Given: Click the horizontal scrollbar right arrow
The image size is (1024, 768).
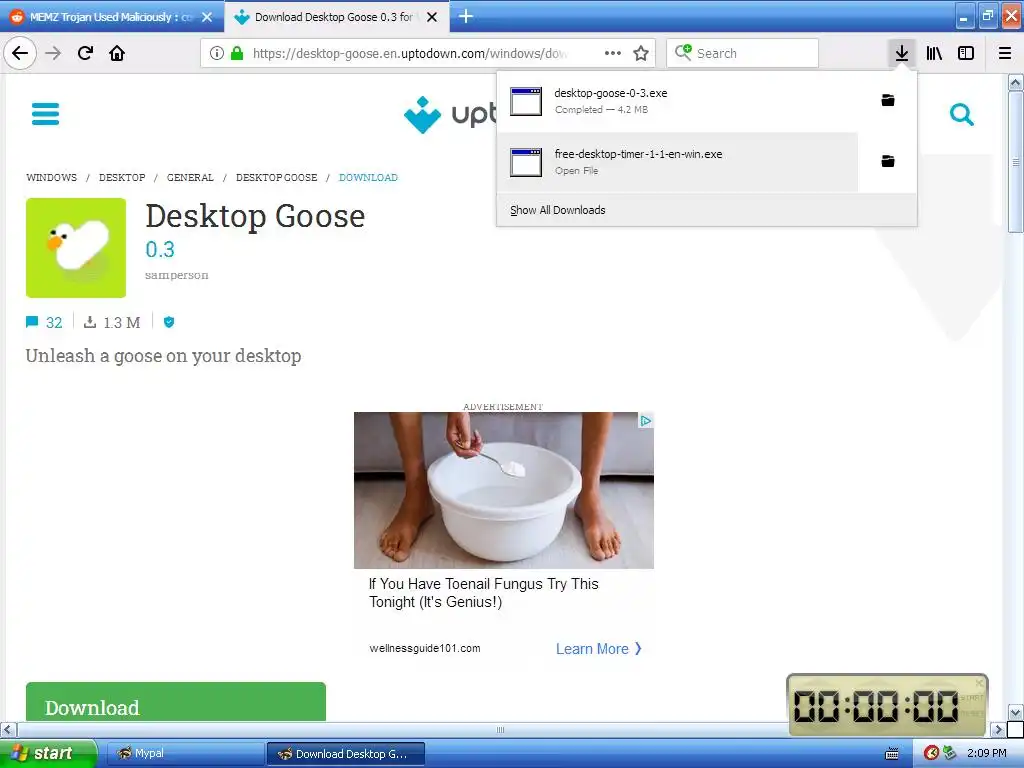Looking at the screenshot, I should [998, 729].
